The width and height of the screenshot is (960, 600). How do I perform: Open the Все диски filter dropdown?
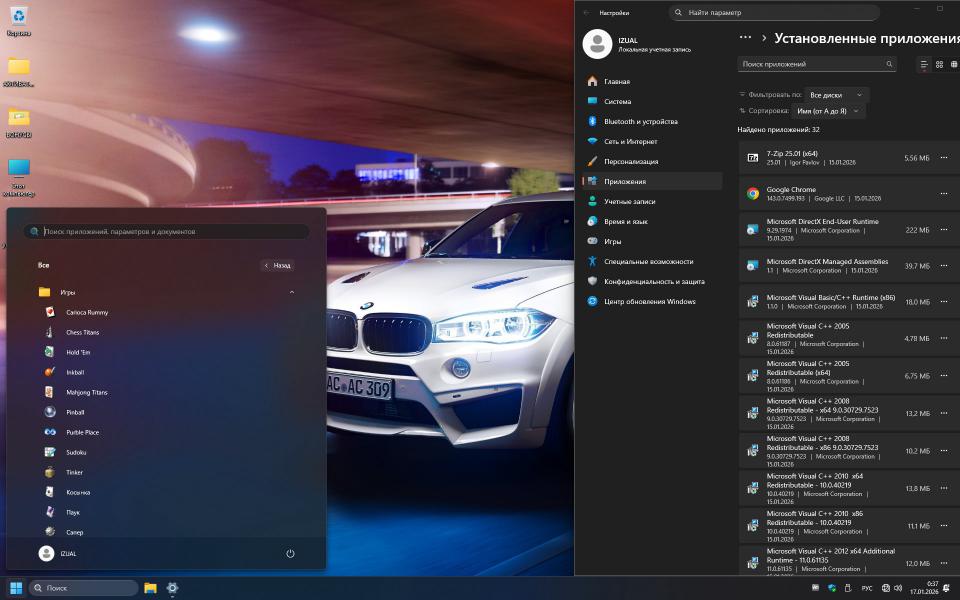(836, 94)
